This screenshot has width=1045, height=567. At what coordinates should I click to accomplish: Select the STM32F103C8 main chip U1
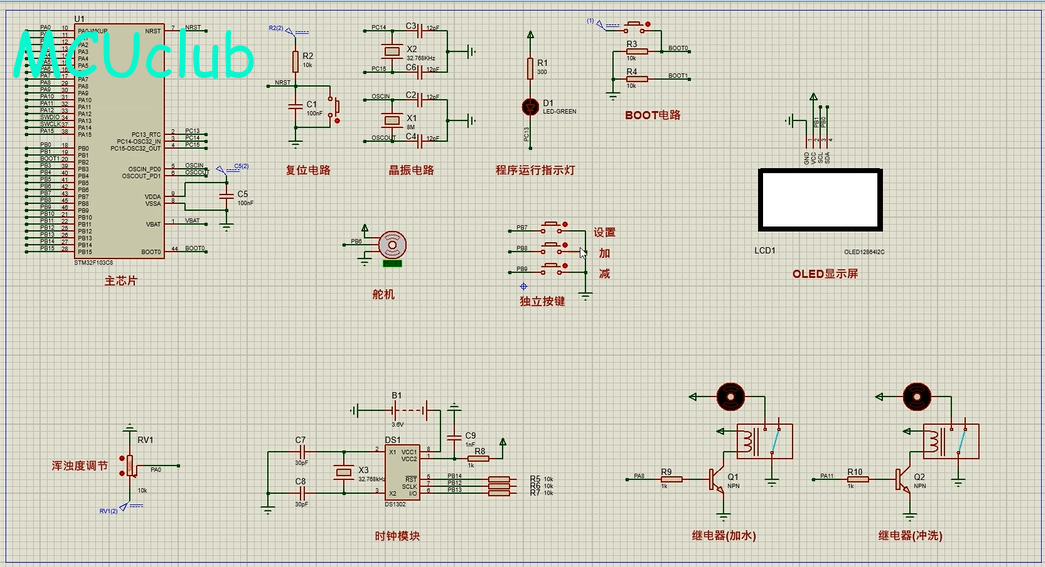pyautogui.click(x=119, y=141)
